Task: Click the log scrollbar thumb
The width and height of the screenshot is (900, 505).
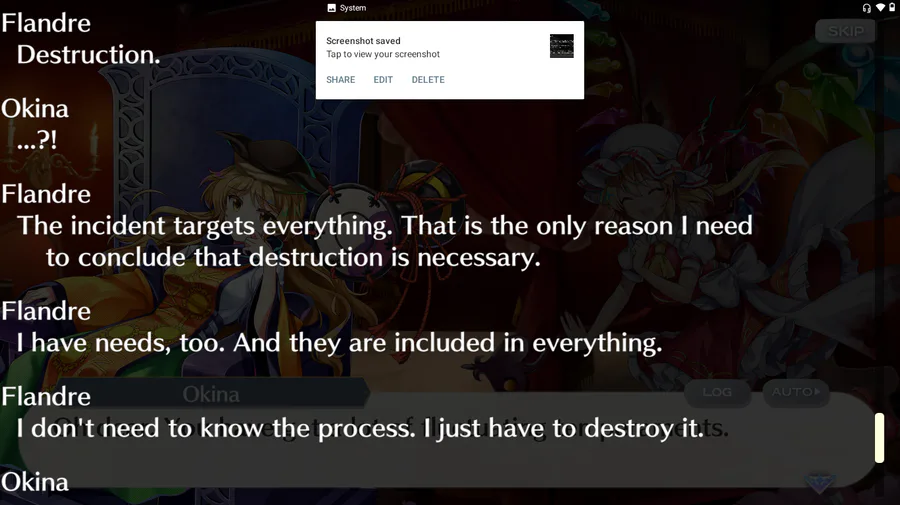Action: click(x=879, y=437)
